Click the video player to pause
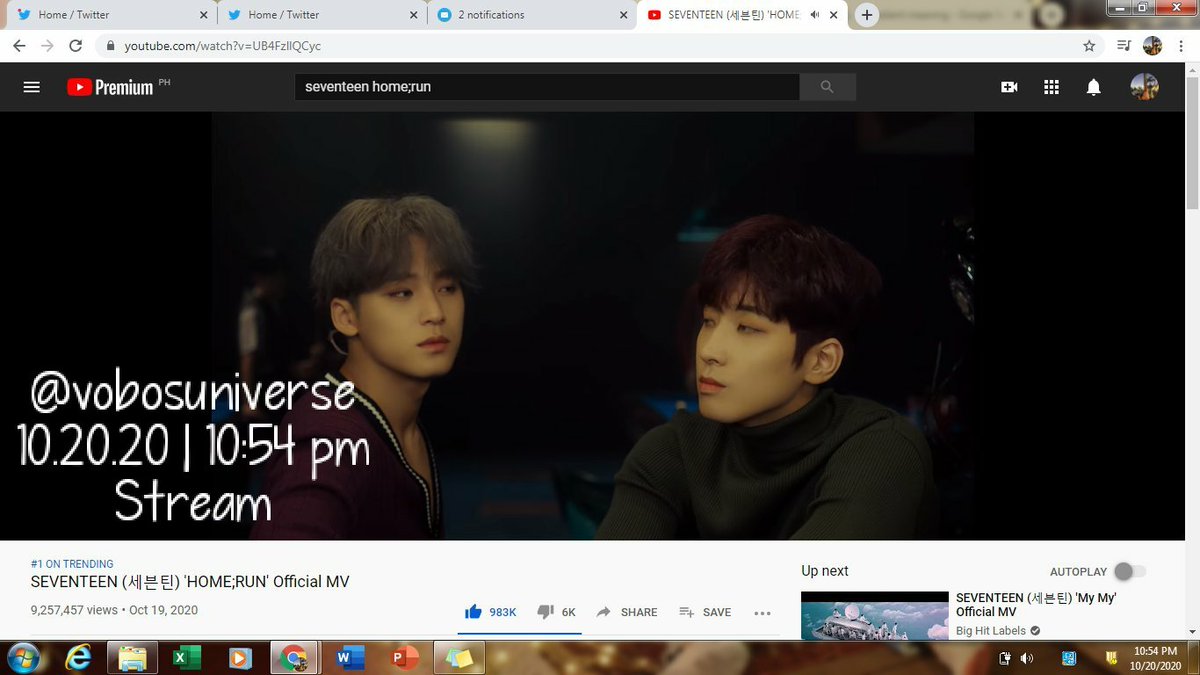The image size is (1200, 675). click(x=592, y=326)
